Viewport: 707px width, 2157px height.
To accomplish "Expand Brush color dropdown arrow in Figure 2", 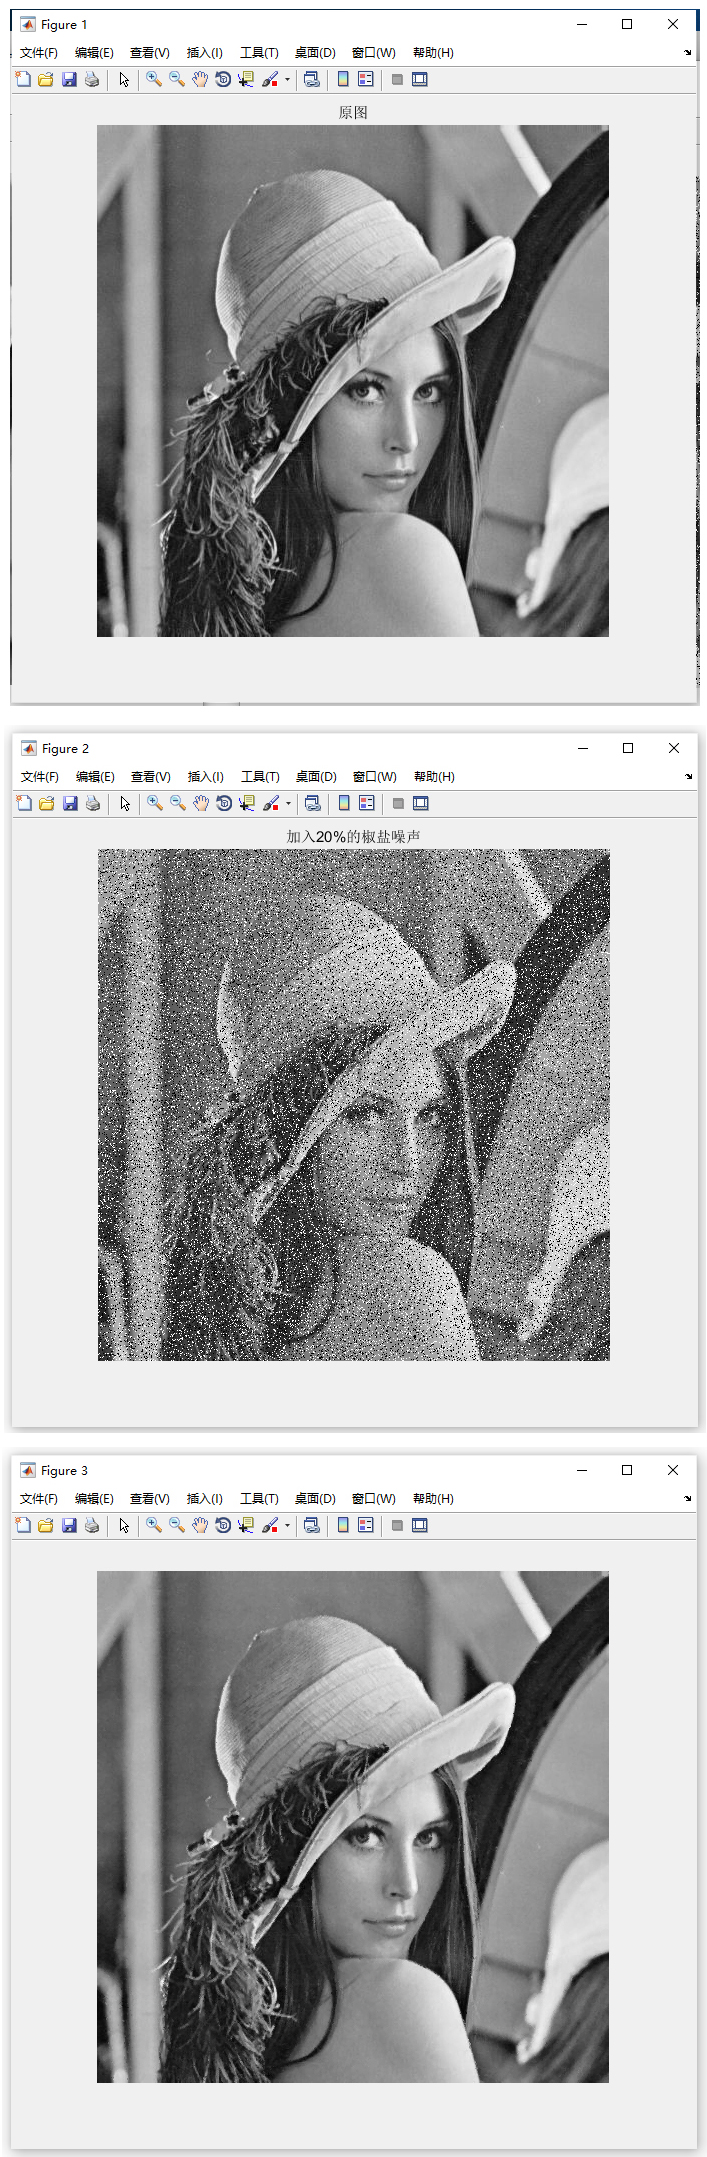I will coord(288,803).
